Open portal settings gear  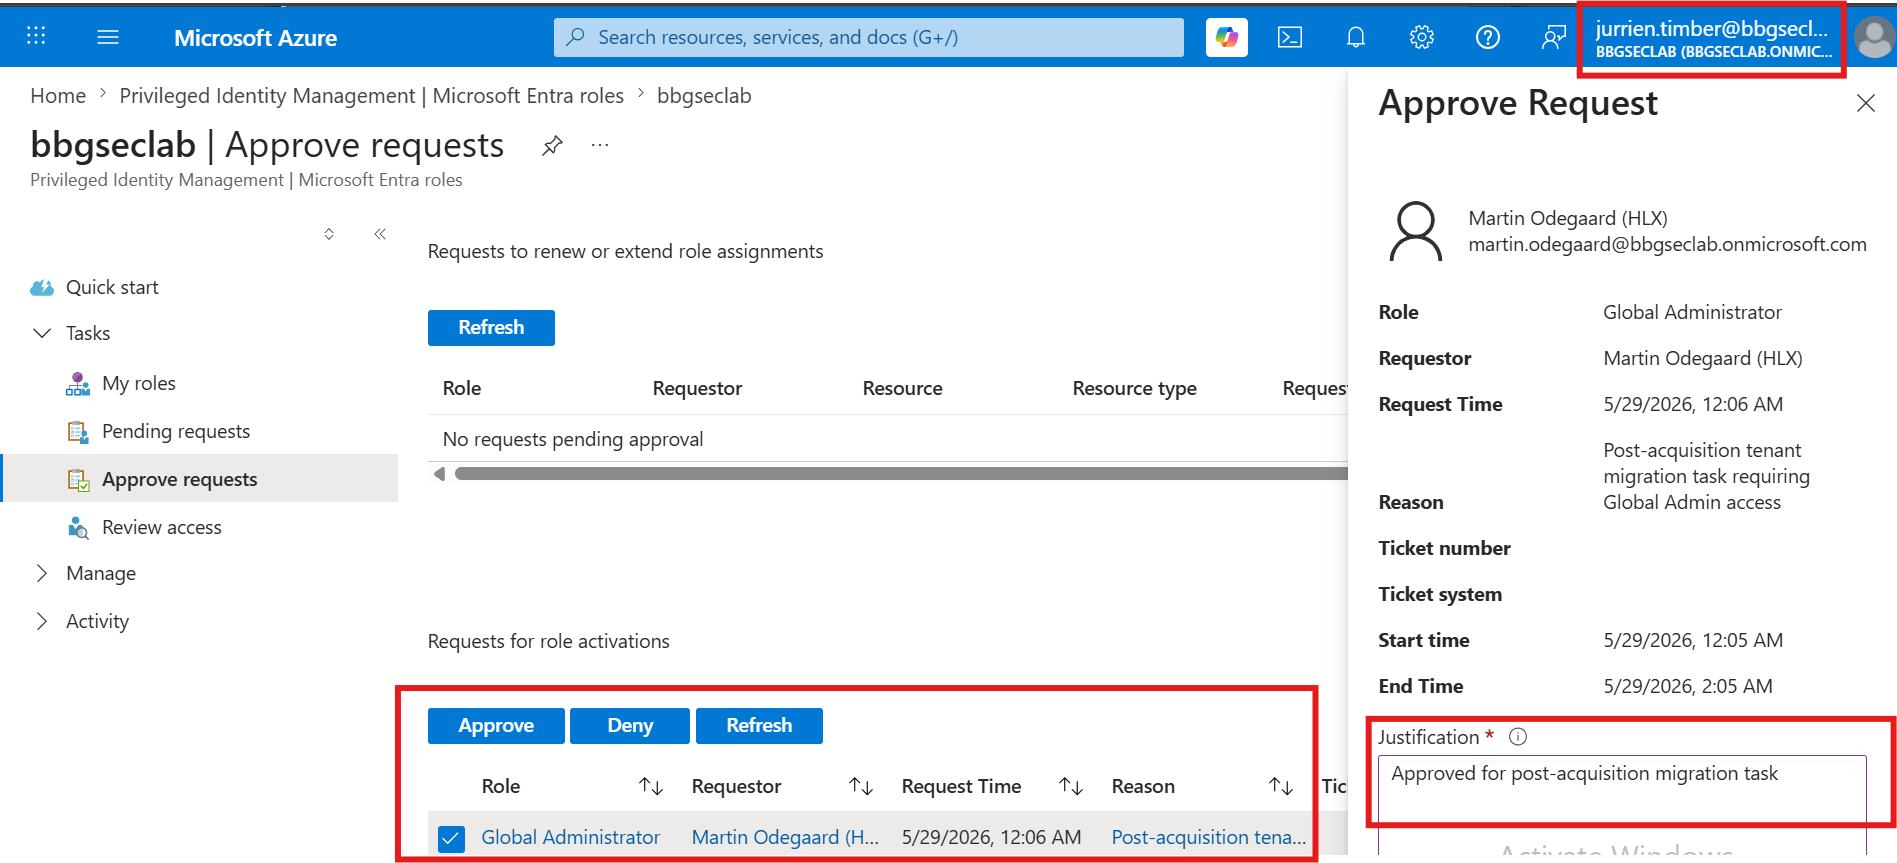pos(1422,37)
